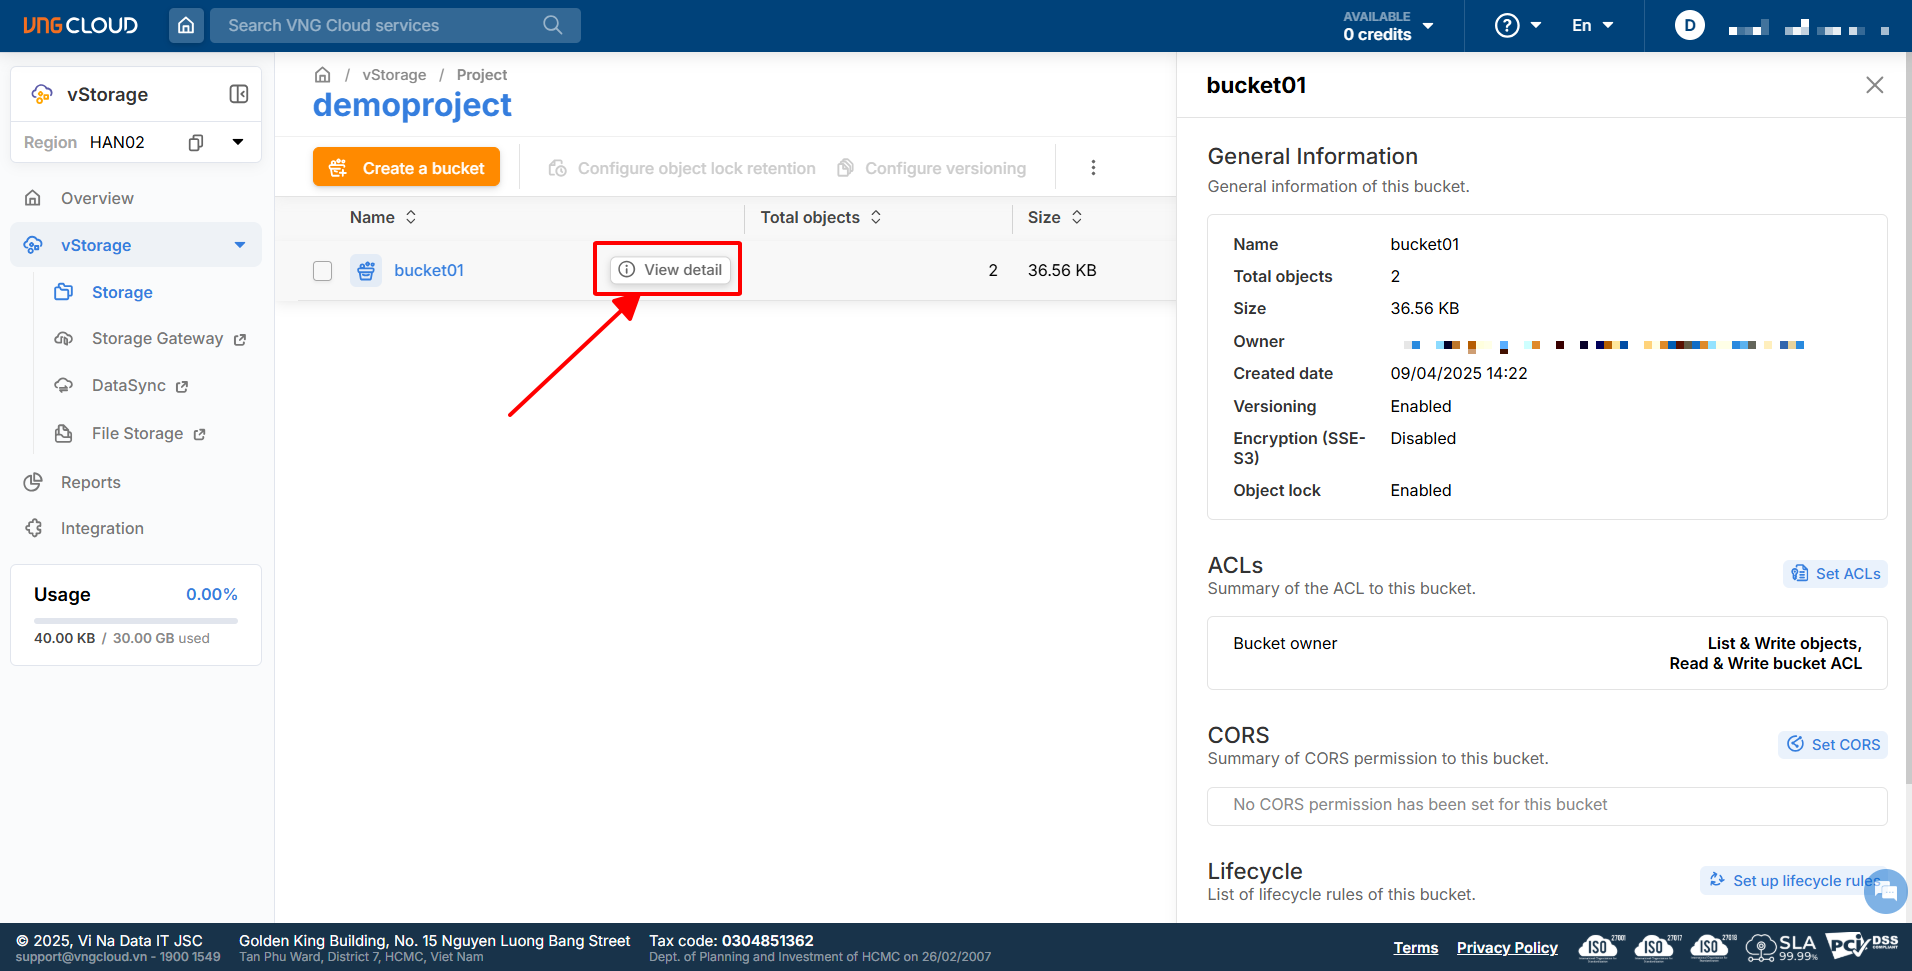Click the search magnifier icon
The image size is (1912, 971).
pyautogui.click(x=553, y=25)
